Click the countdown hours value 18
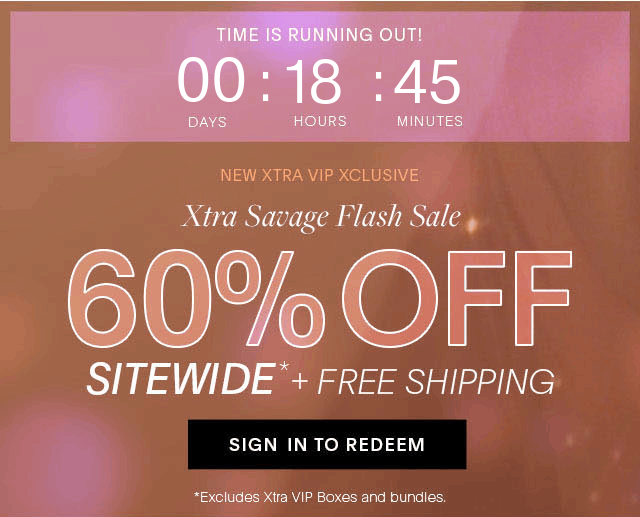 pyautogui.click(x=314, y=81)
